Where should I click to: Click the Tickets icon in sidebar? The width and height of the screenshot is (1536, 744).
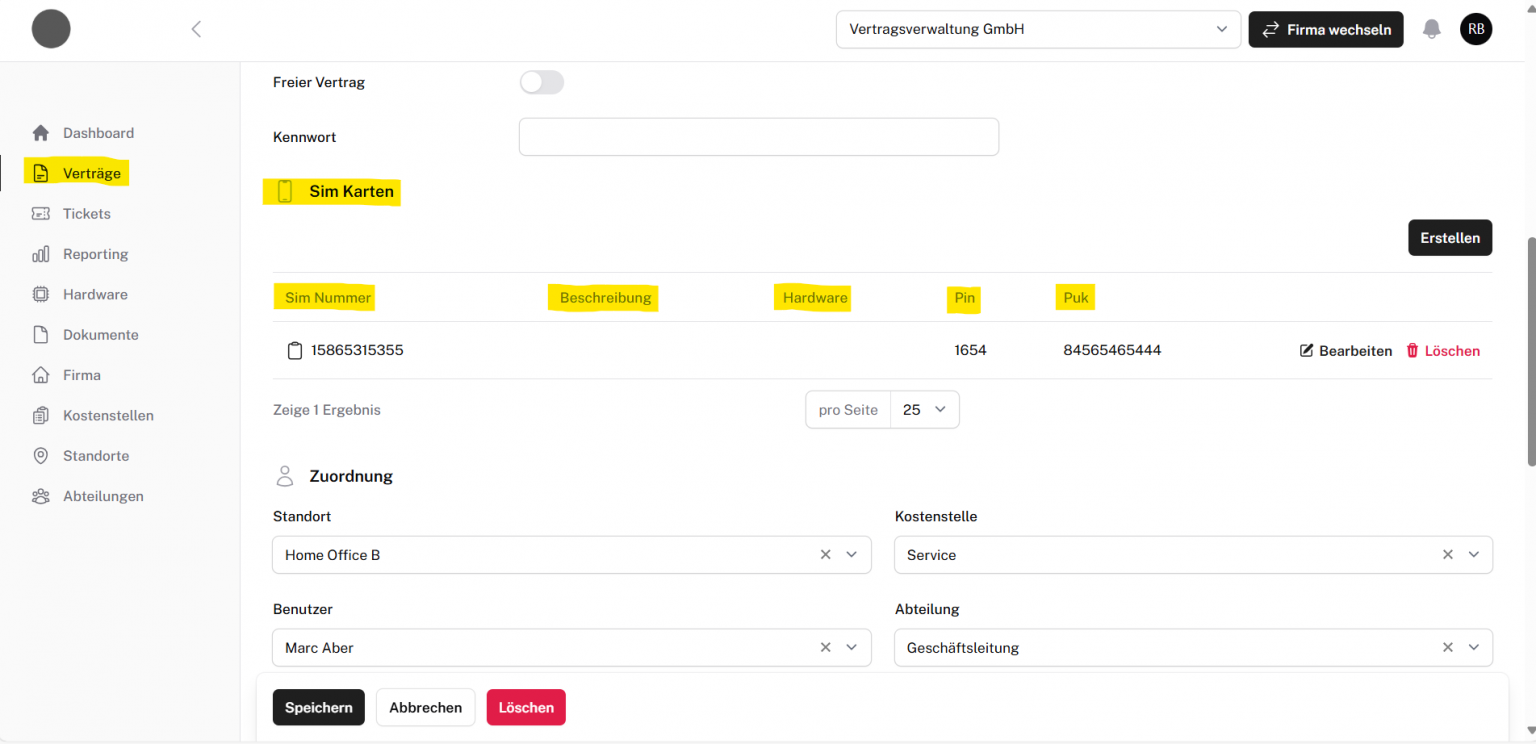point(41,214)
